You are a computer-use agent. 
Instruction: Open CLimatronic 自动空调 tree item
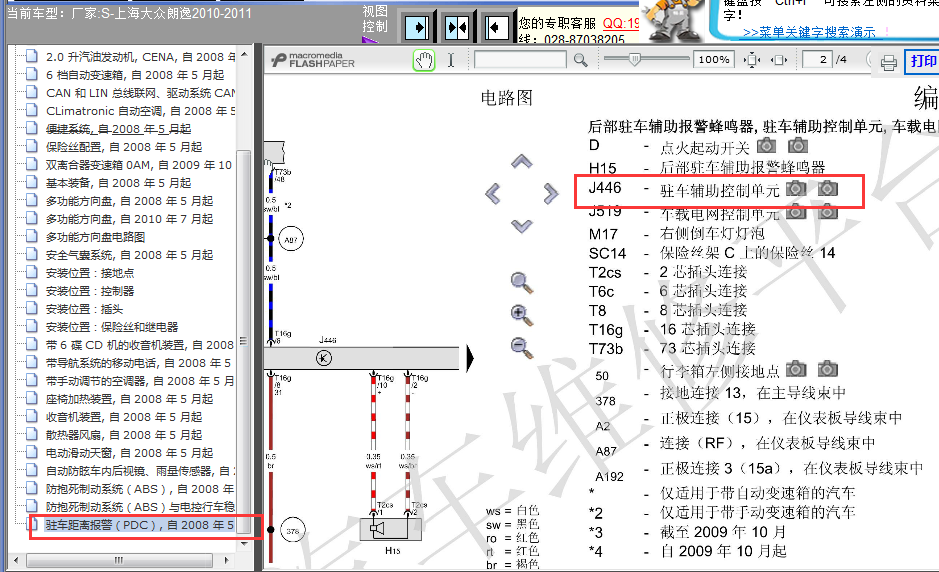coord(141,111)
